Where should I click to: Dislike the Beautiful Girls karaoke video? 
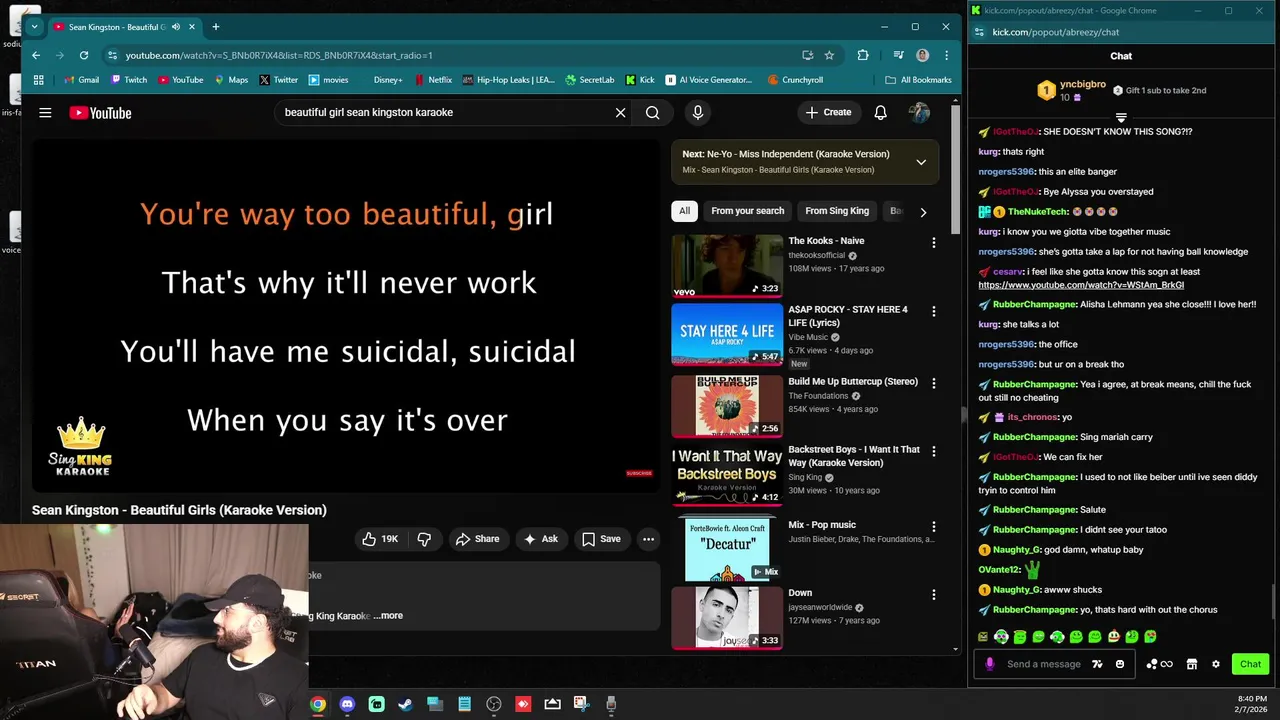[x=424, y=539]
